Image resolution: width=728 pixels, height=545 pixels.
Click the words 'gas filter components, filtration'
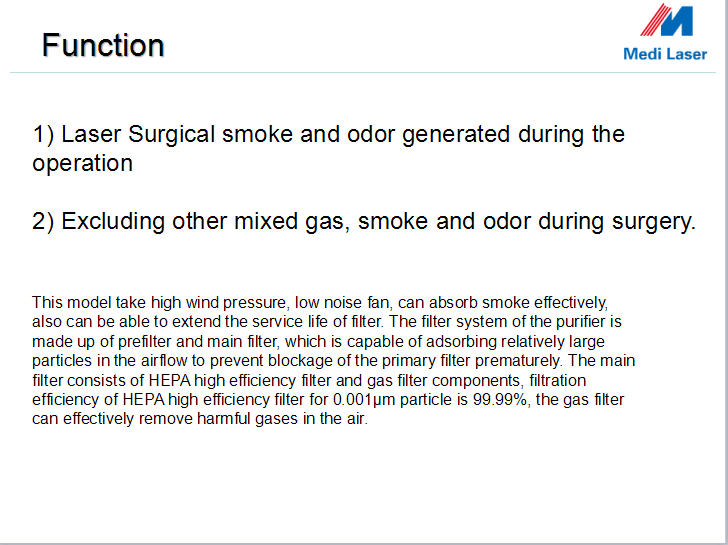point(476,381)
